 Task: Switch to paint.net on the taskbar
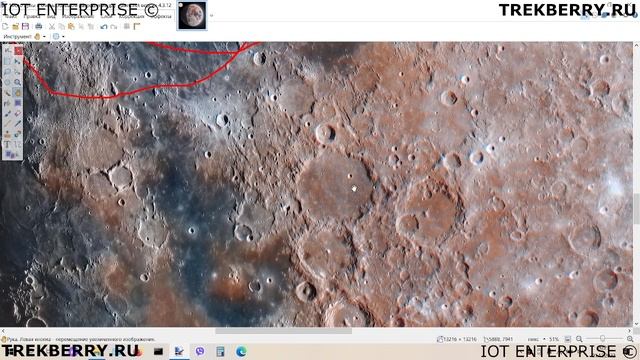click(x=179, y=351)
